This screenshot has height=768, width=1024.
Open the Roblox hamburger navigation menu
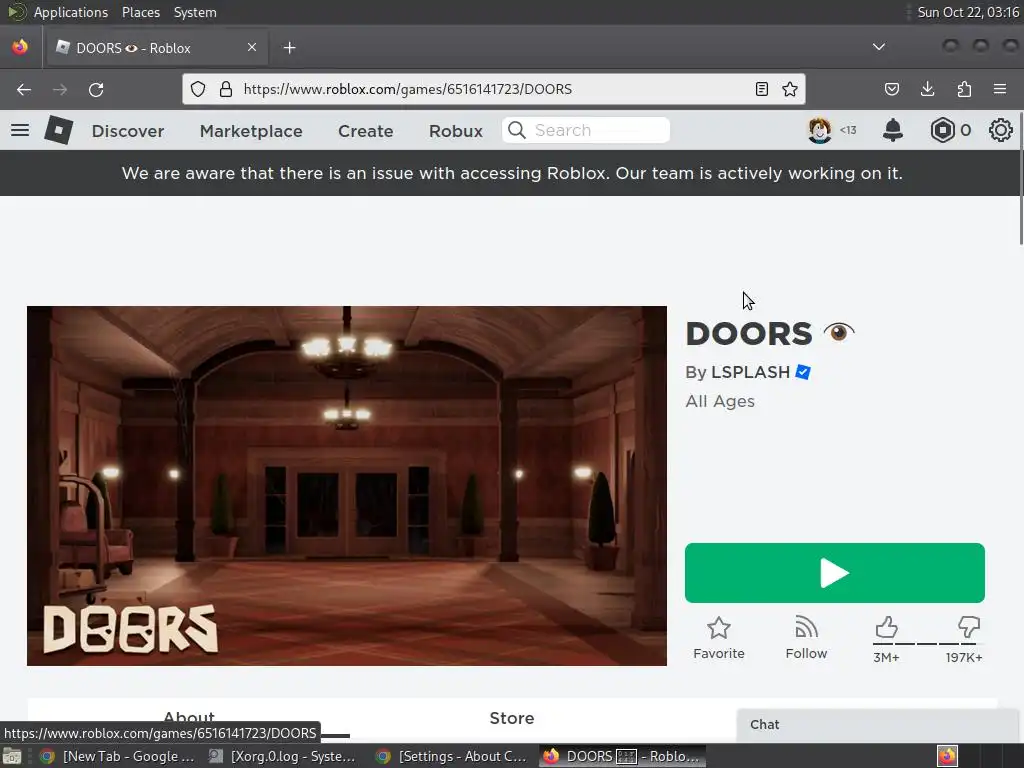coord(20,130)
